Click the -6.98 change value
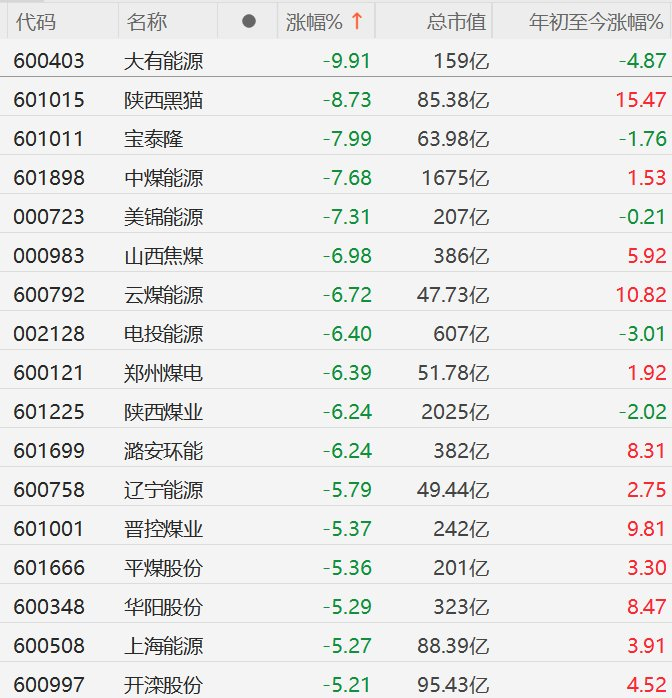Viewport: 672px width, 698px height. click(x=347, y=256)
